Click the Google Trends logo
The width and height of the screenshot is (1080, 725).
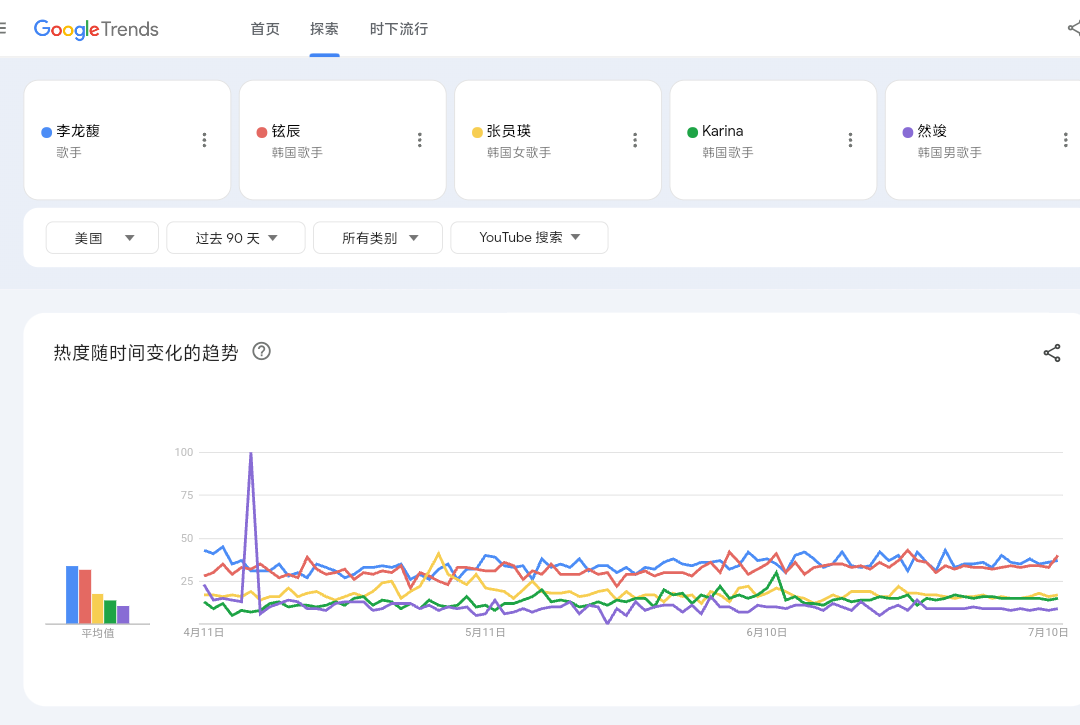point(96,29)
